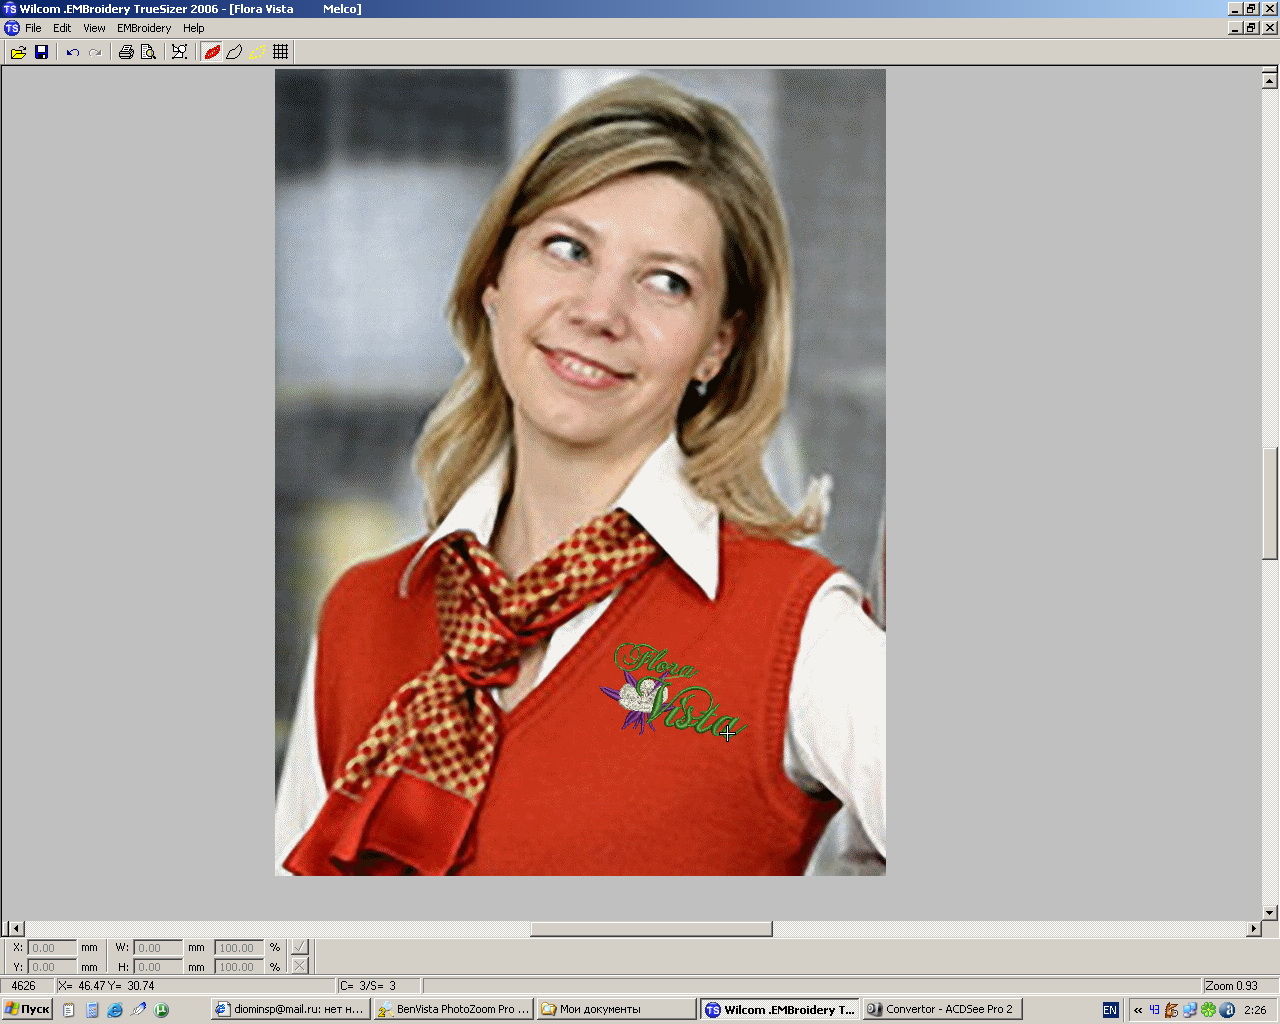This screenshot has height=1024, width=1280.
Task: Click Wilcom .EMBroidery taskbar button
Action: (x=780, y=1009)
